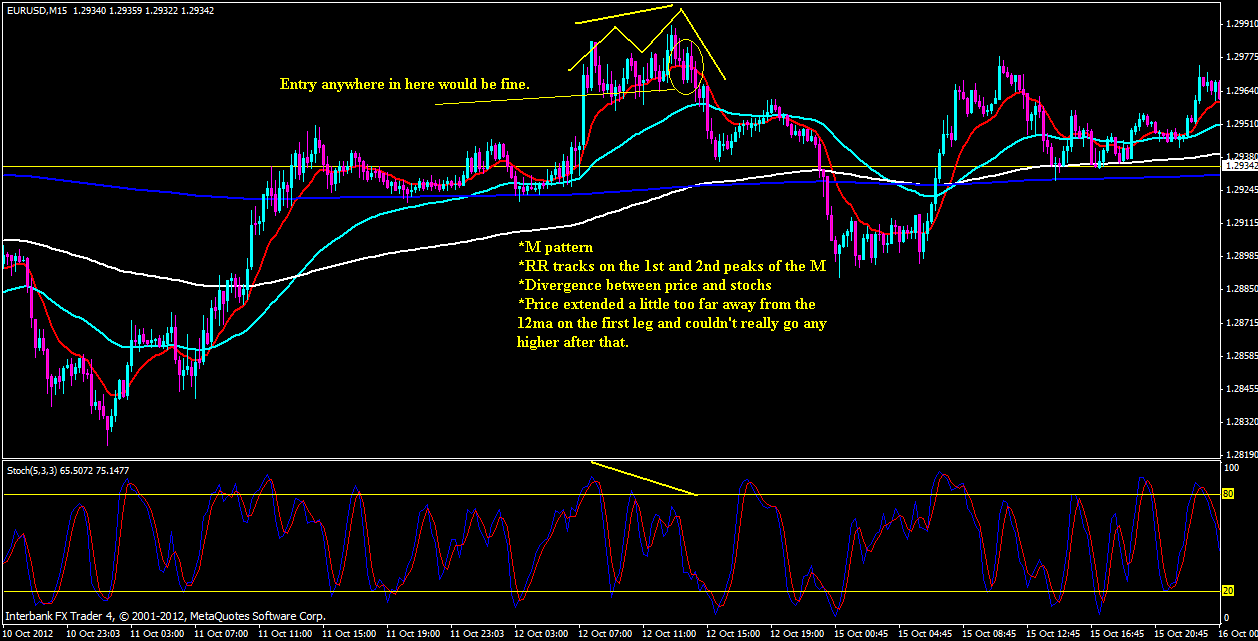Click the '12 Oct 15:00' time label
This screenshot has width=1258, height=641.
(733, 633)
